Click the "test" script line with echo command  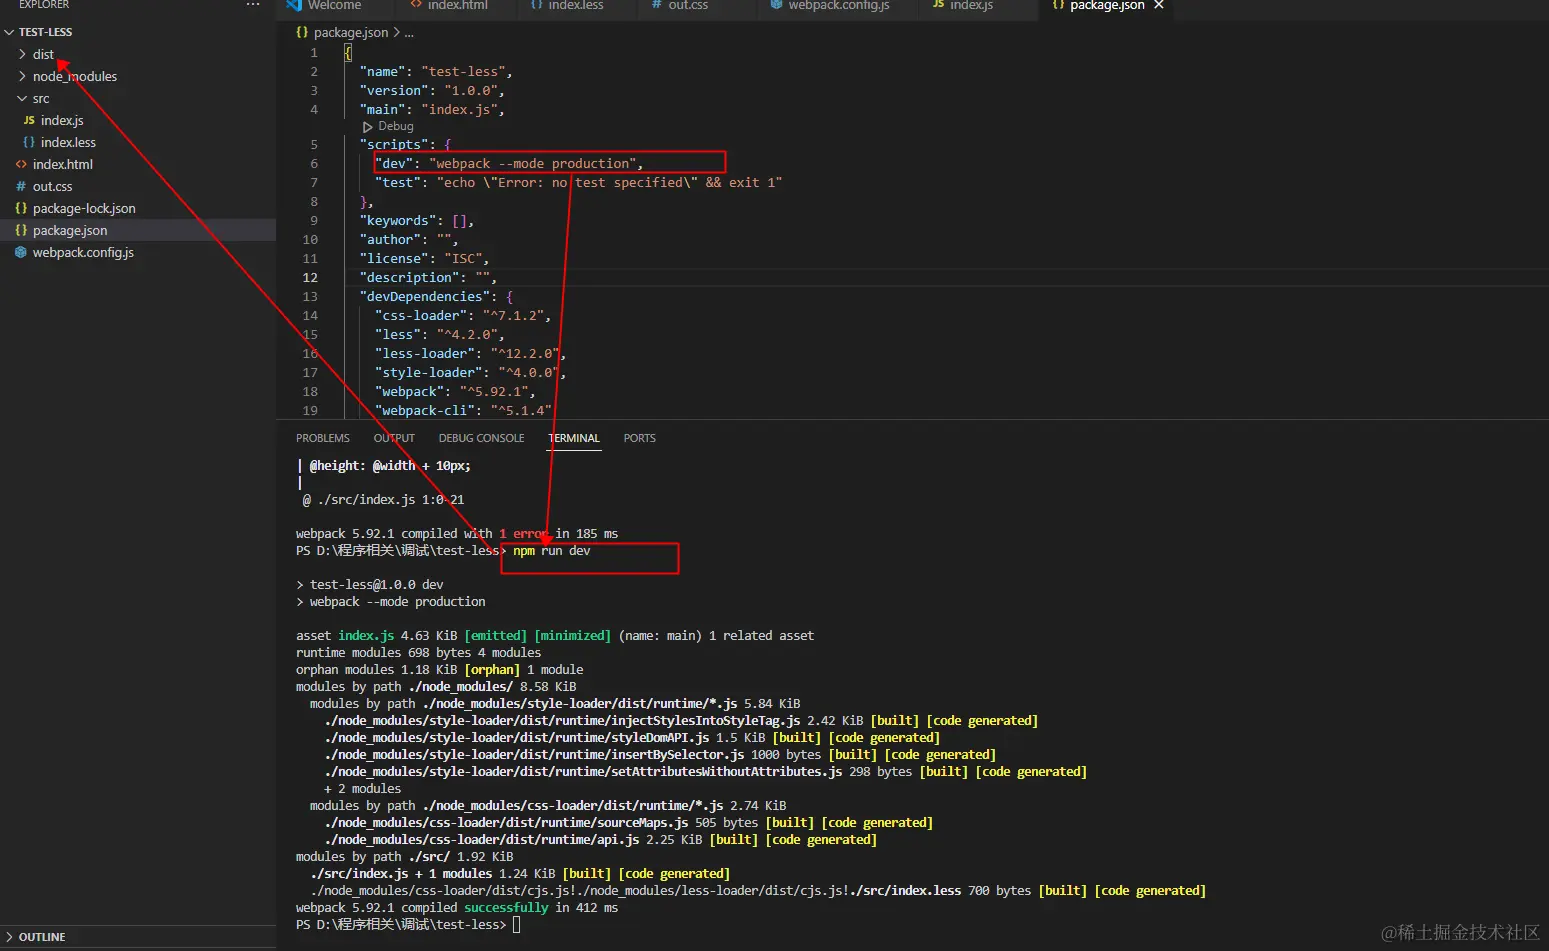pos(578,183)
